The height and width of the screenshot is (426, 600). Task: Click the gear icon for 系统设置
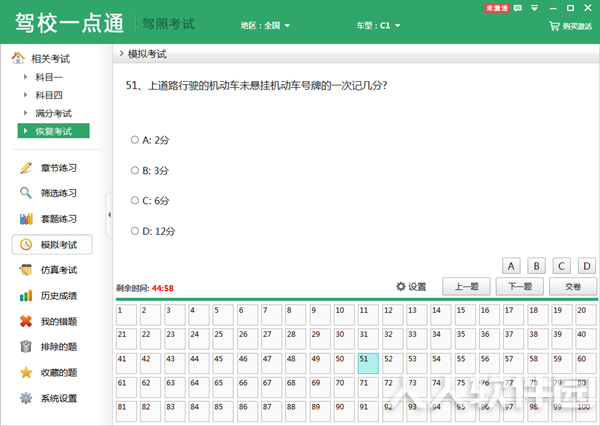26,398
